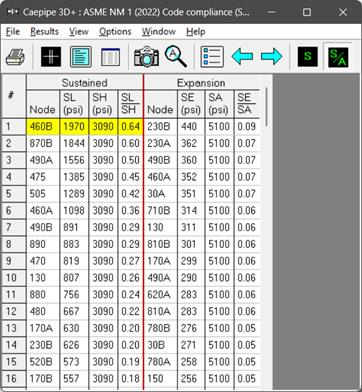Click Expansion node 230B in row 1

pyautogui.click(x=160, y=127)
